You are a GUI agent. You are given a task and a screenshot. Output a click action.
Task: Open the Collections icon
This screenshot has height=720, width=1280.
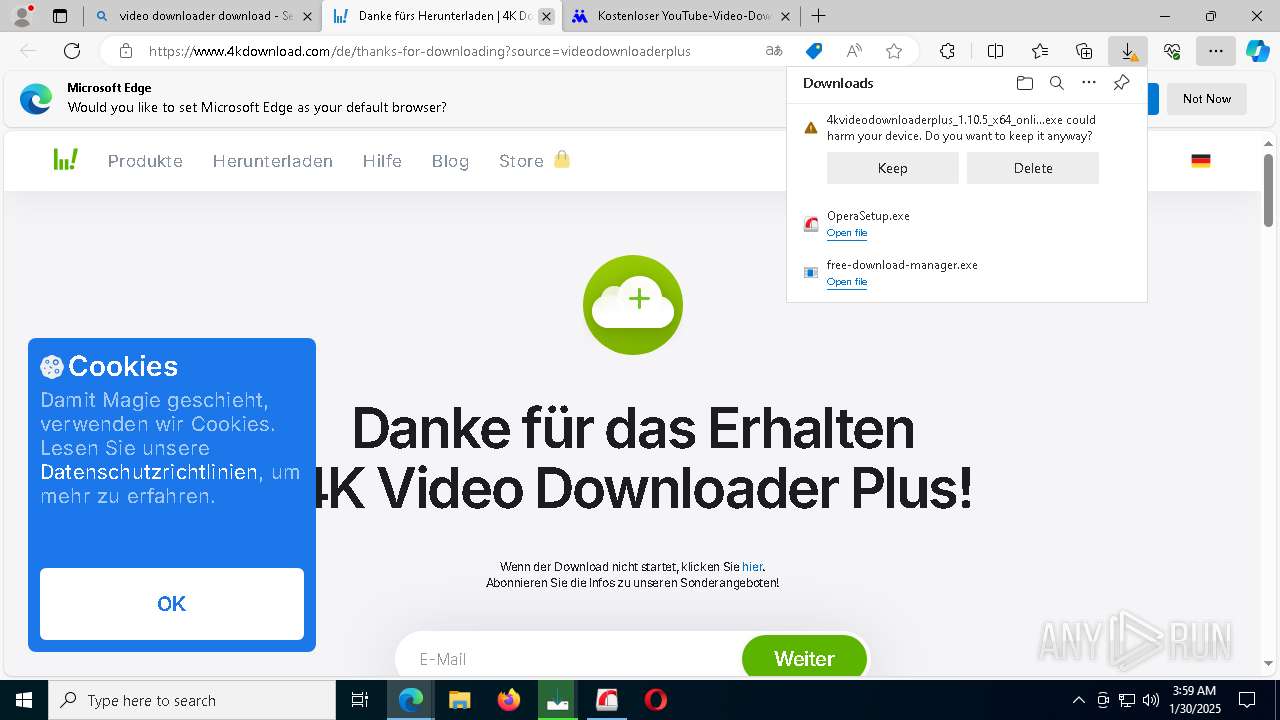coord(1084,51)
